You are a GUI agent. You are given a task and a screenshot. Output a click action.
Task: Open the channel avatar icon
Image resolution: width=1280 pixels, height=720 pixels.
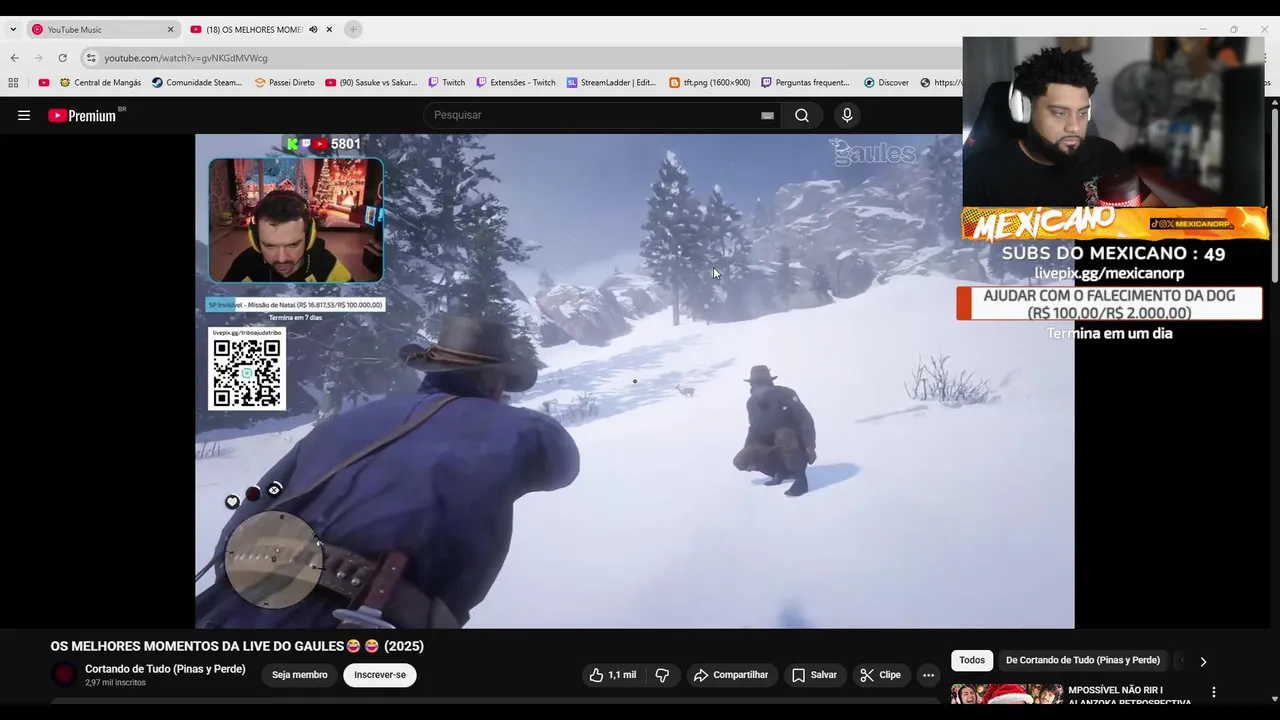click(64, 675)
